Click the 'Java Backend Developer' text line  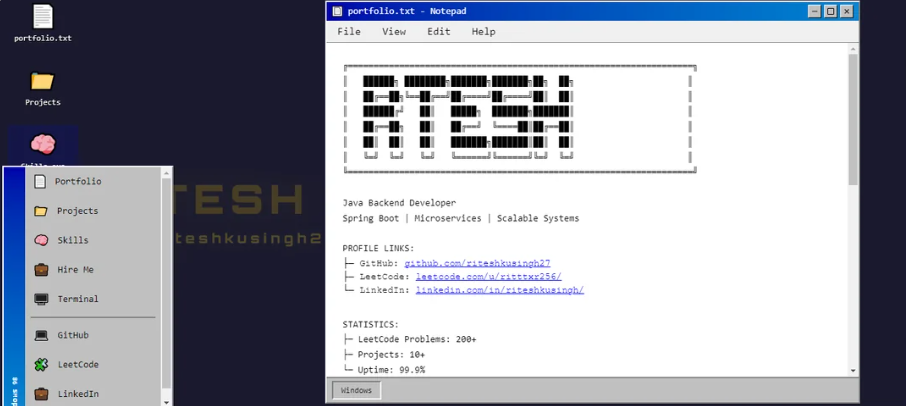(399, 203)
